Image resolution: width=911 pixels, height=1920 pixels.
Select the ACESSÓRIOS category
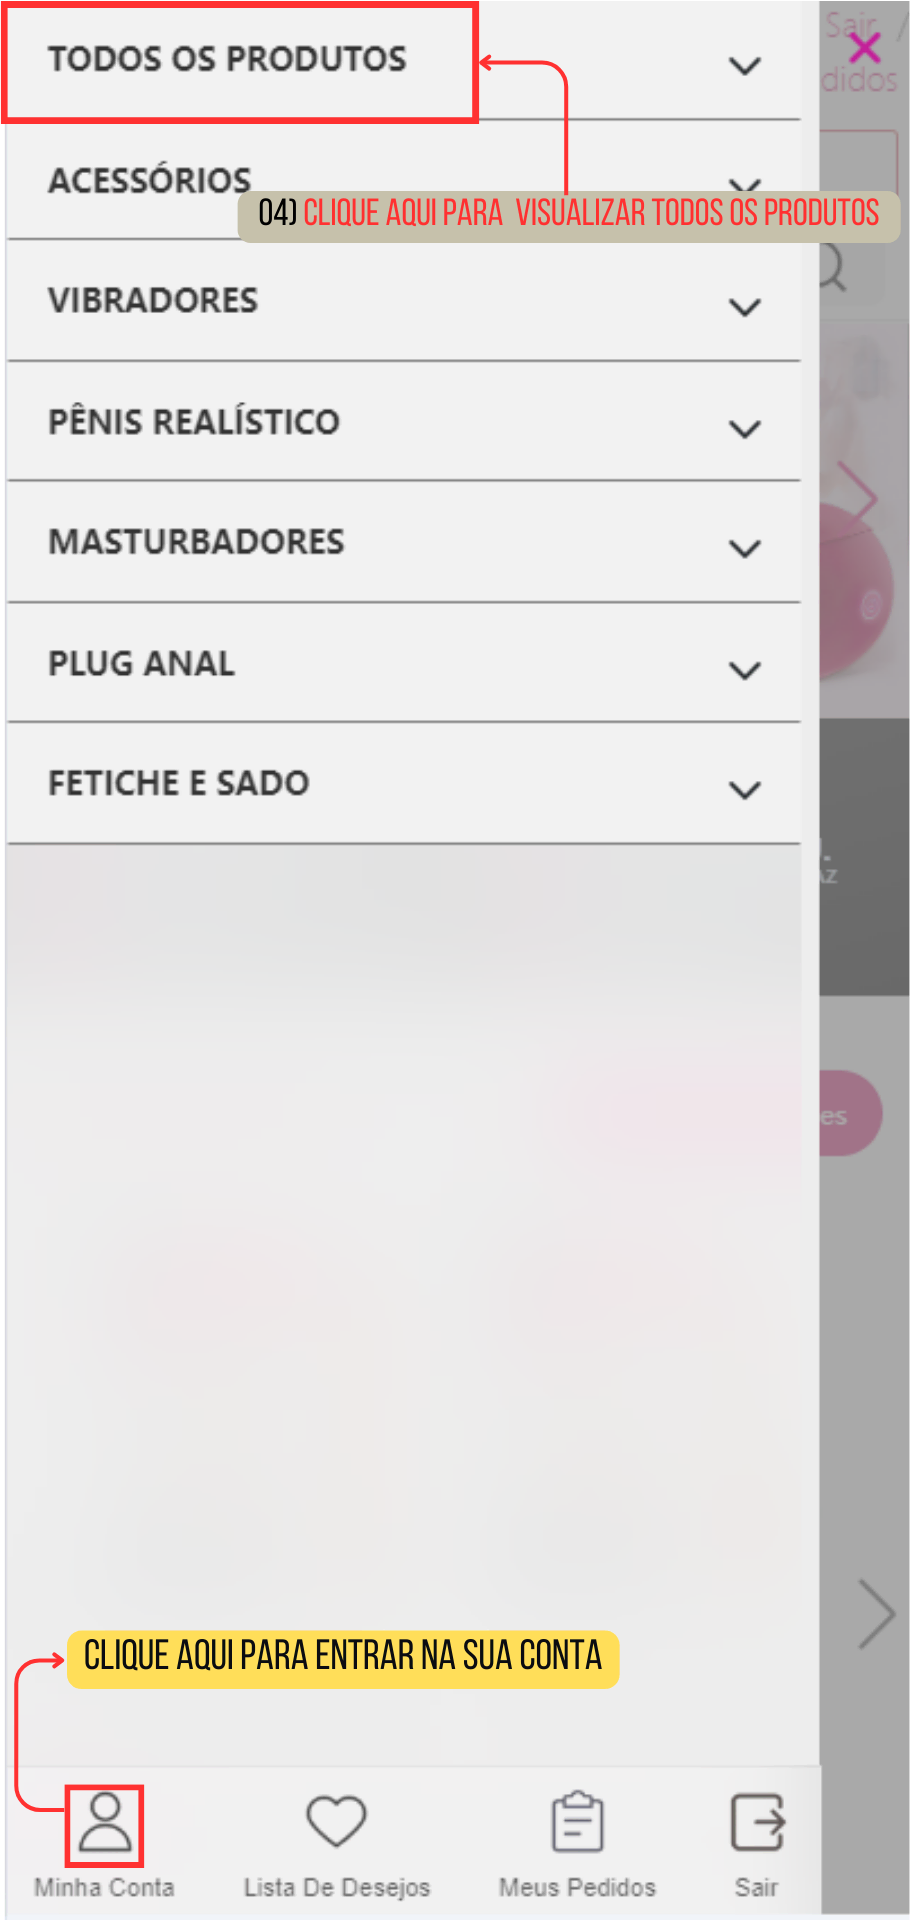pyautogui.click(x=150, y=180)
